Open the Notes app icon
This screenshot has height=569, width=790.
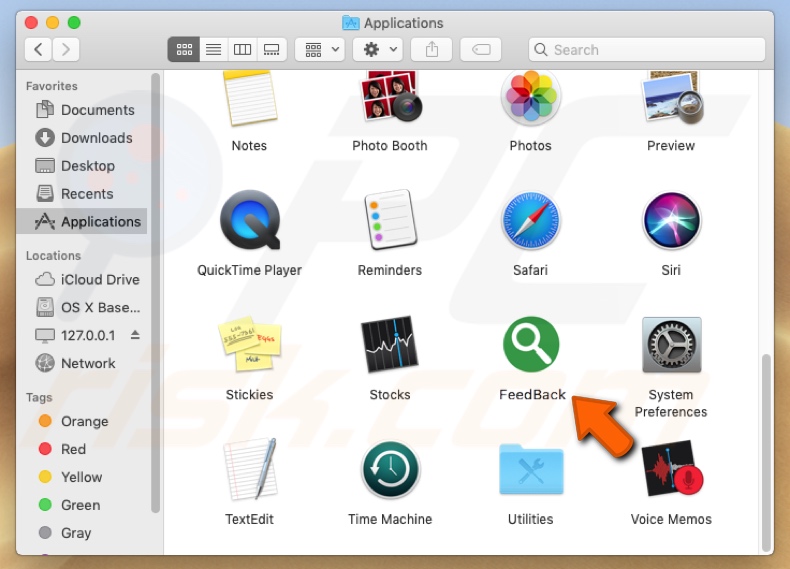pyautogui.click(x=250, y=98)
